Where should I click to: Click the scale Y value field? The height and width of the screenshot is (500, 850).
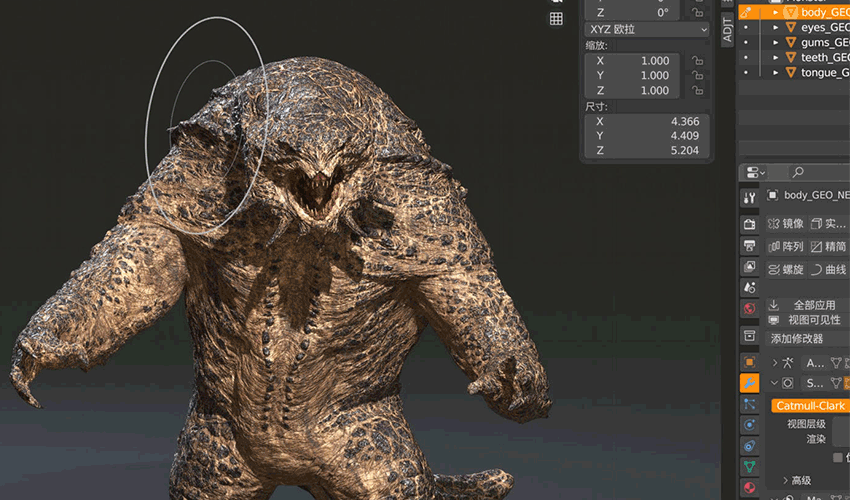click(632, 75)
